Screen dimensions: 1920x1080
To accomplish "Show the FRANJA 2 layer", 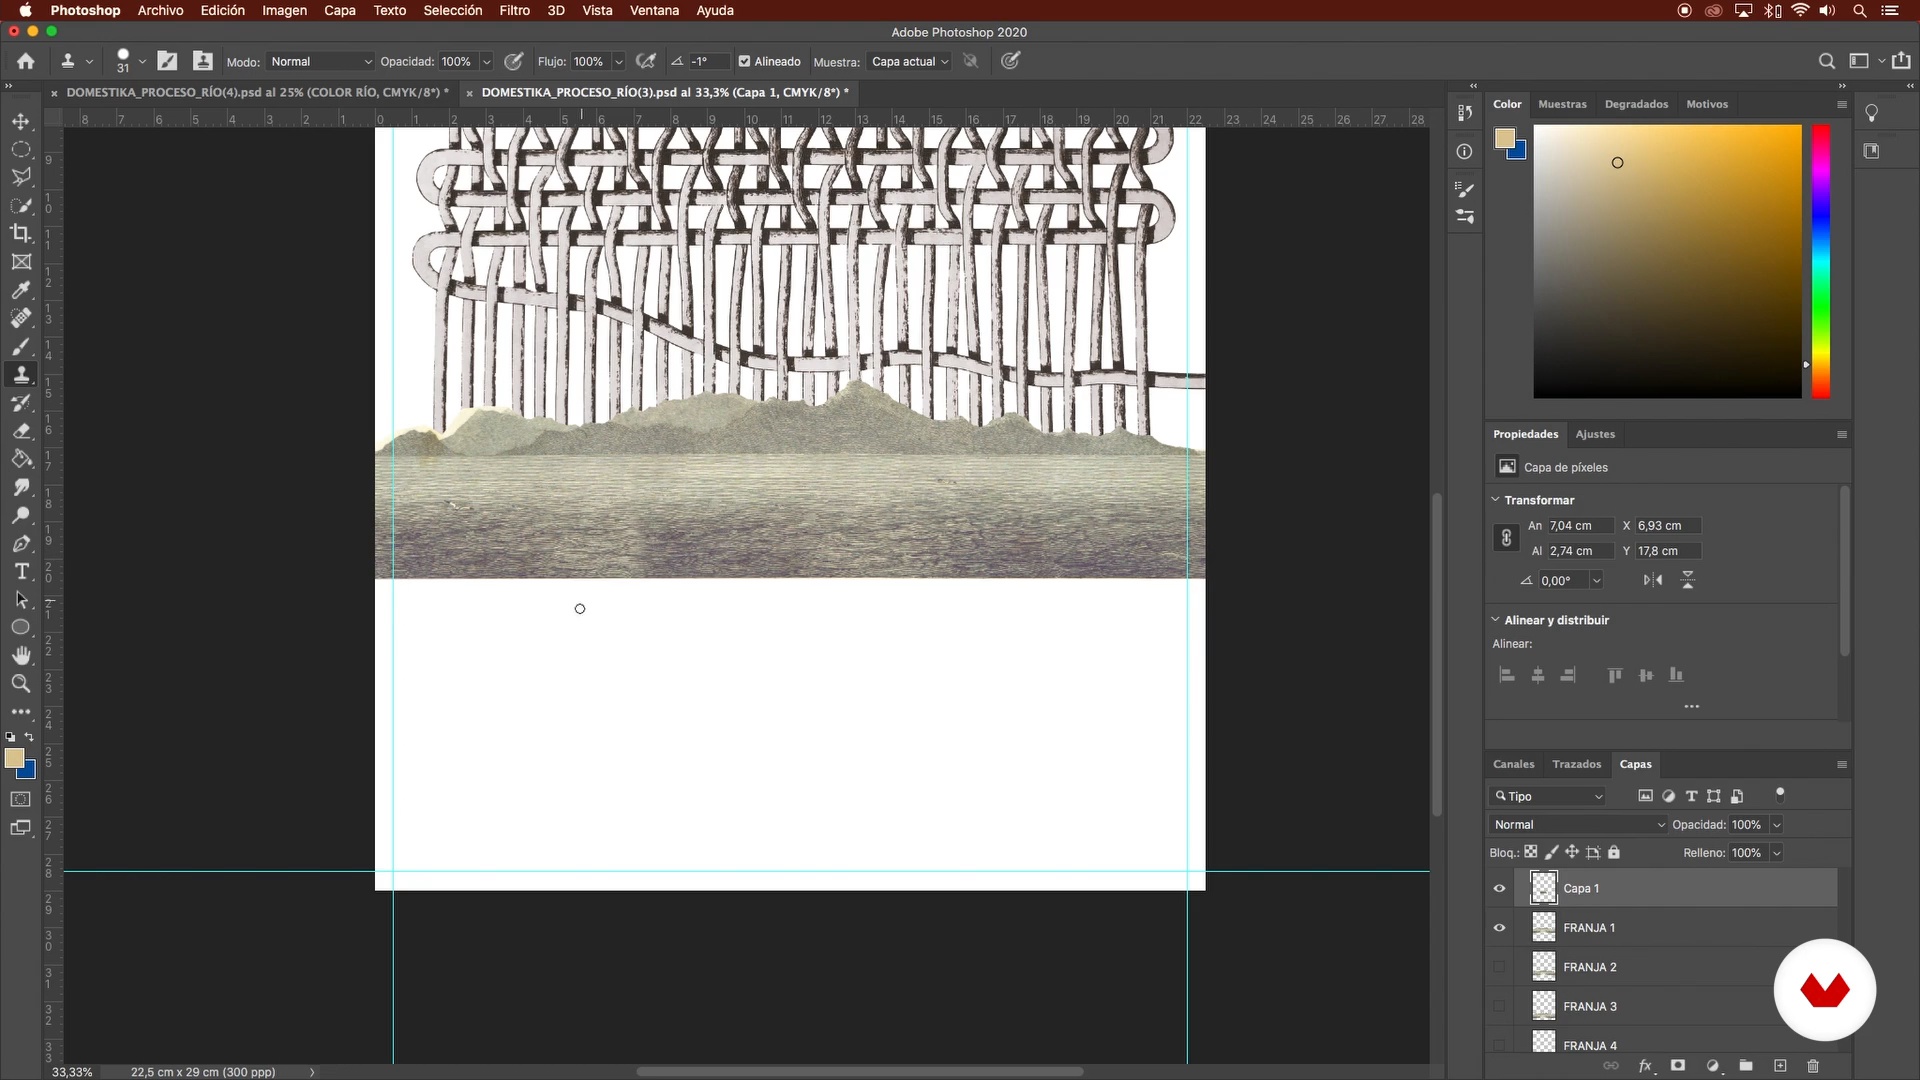I will tap(1499, 967).
